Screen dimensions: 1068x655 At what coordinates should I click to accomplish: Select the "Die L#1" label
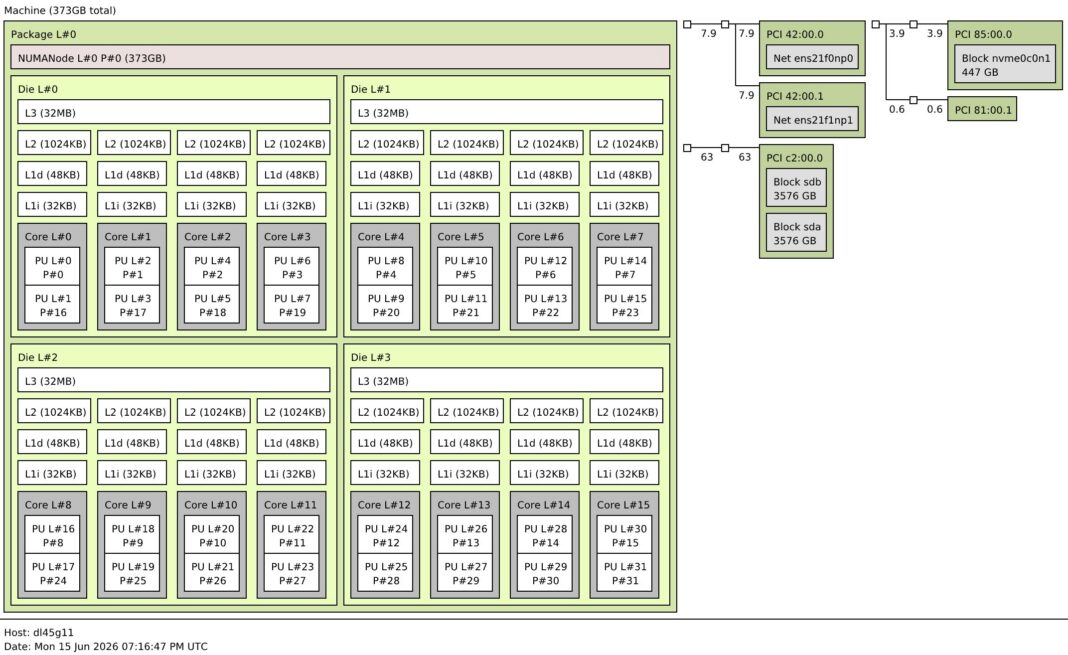pyautogui.click(x=371, y=89)
